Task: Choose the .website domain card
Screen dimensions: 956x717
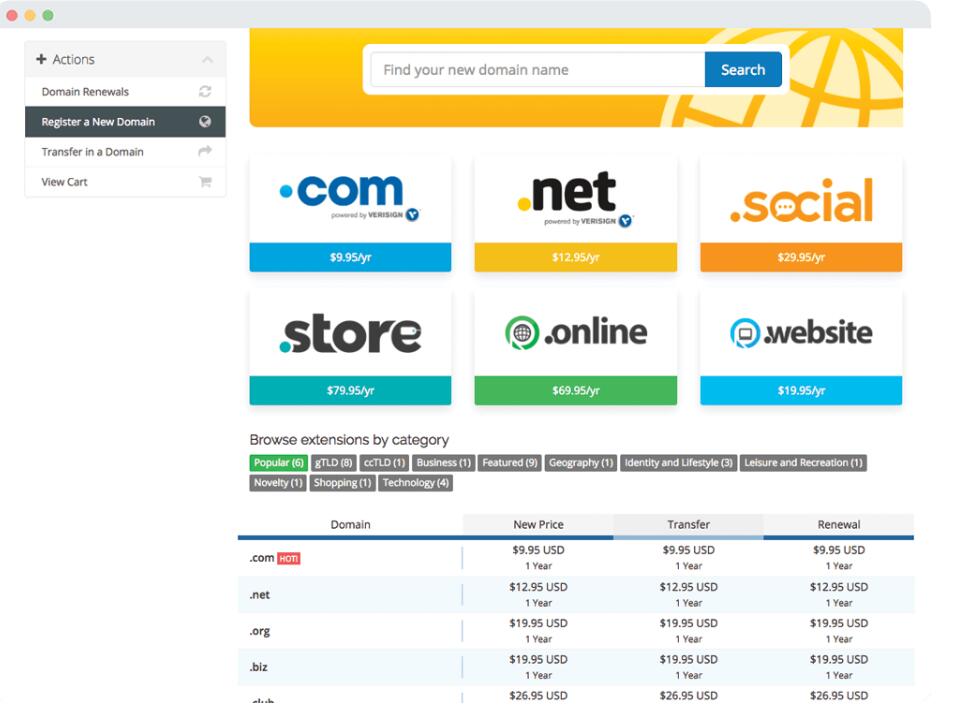Action: pos(801,347)
